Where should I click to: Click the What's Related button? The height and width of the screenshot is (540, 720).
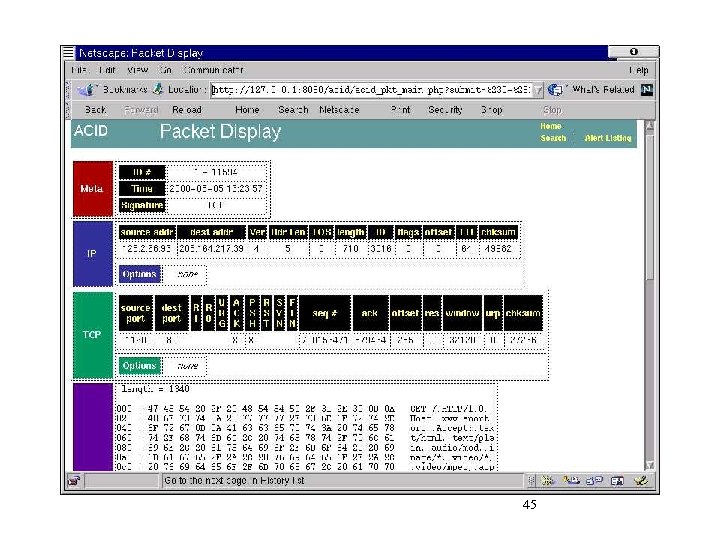(591, 90)
